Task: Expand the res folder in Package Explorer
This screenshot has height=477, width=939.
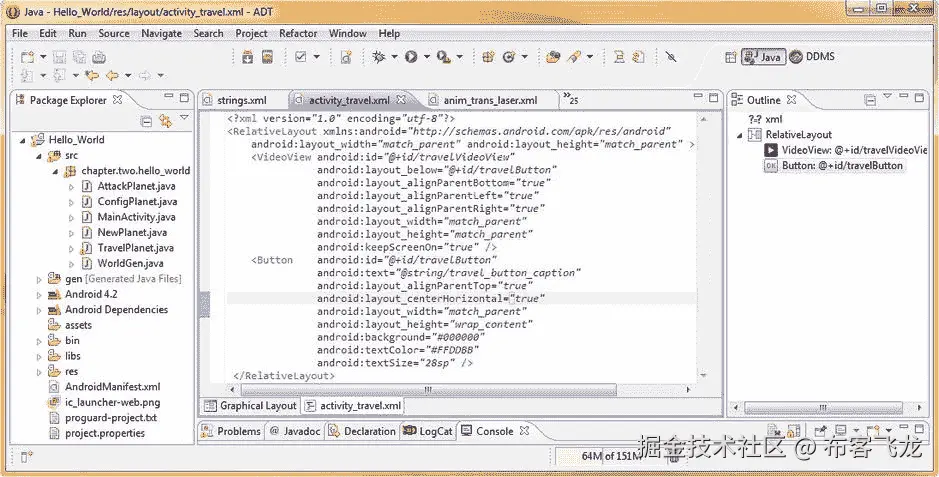Action: point(39,372)
